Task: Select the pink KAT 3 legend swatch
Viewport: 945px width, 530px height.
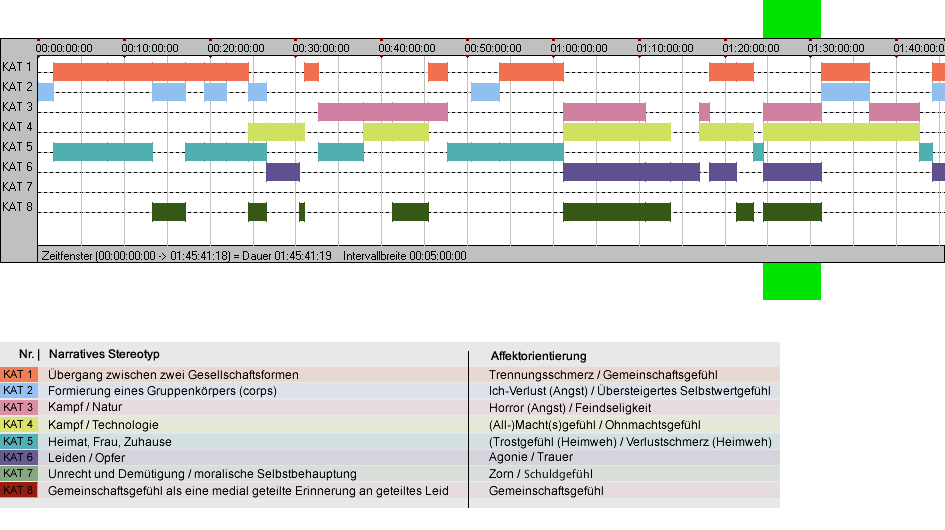Action: [19, 407]
